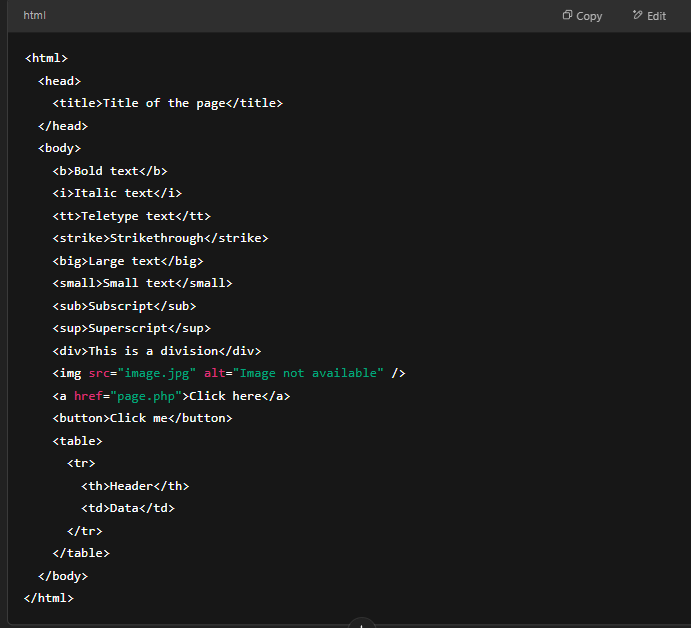Click the "Data" td code line
691x628 pixels.
point(128,508)
